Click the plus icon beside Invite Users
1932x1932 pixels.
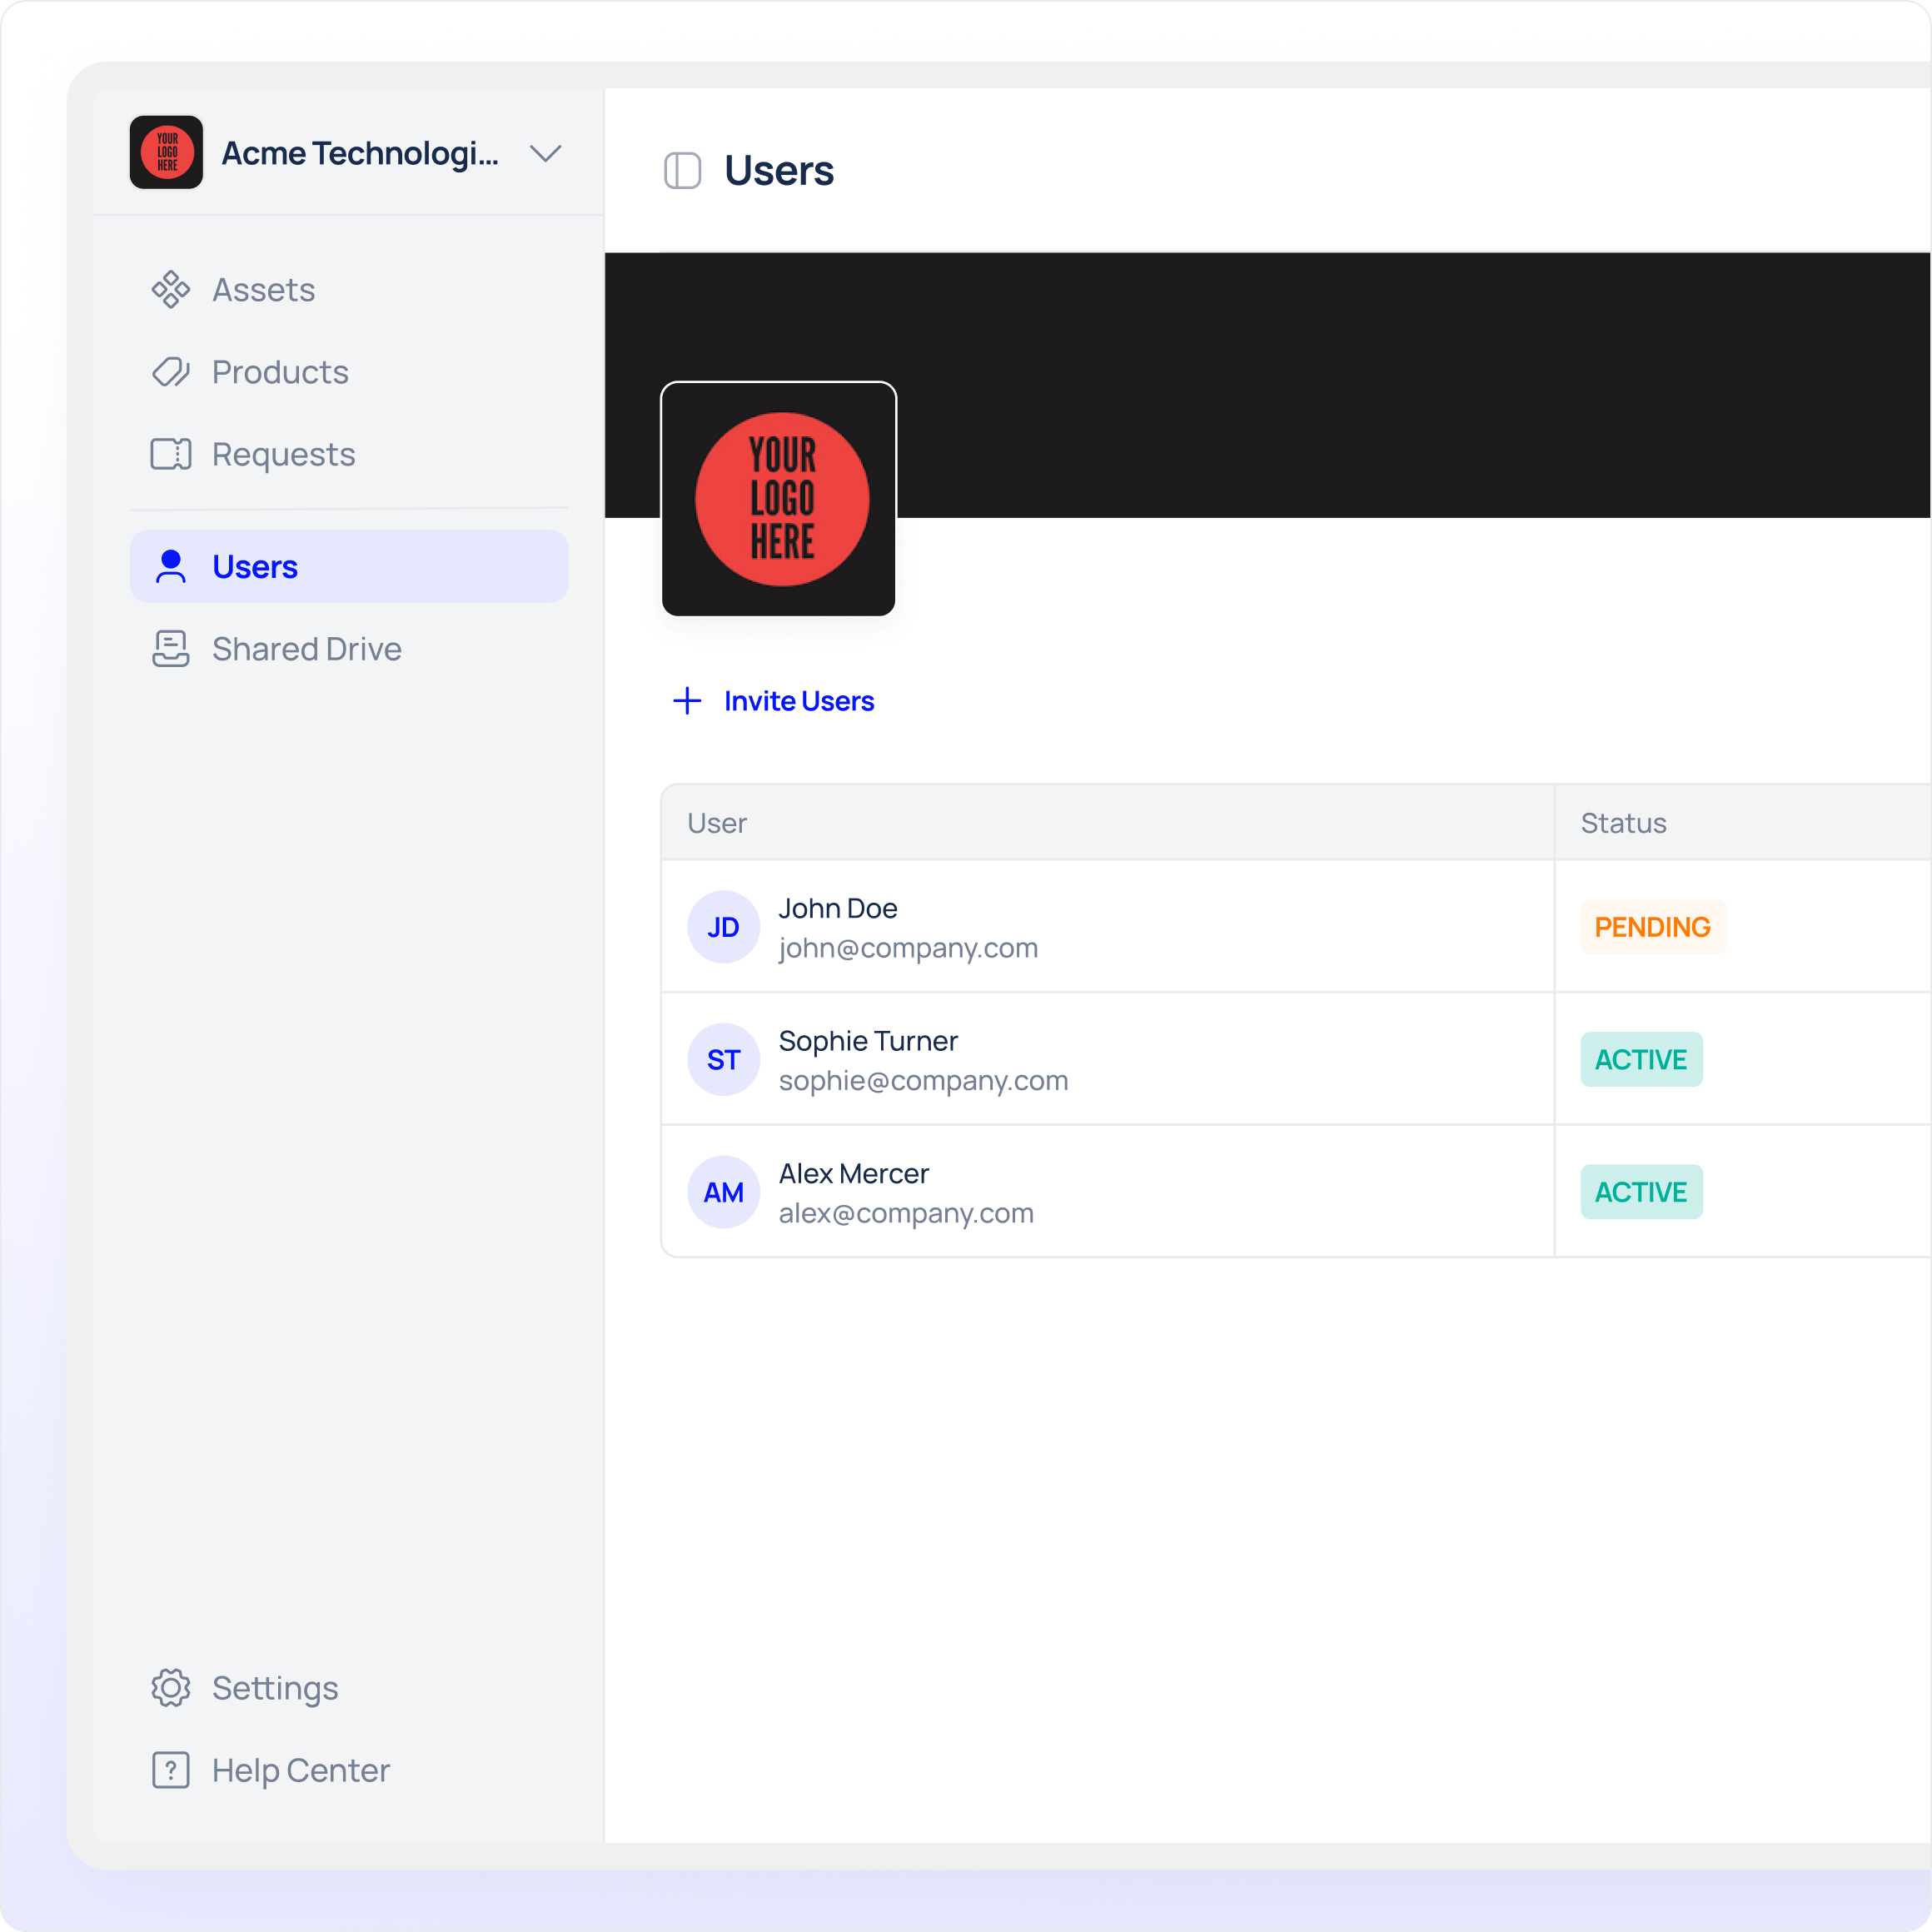tap(687, 701)
